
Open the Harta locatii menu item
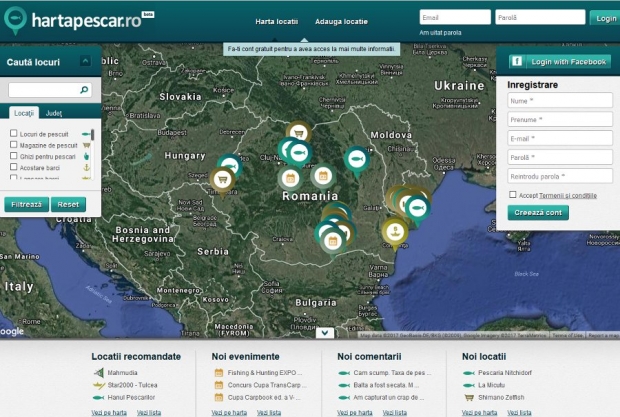(276, 21)
